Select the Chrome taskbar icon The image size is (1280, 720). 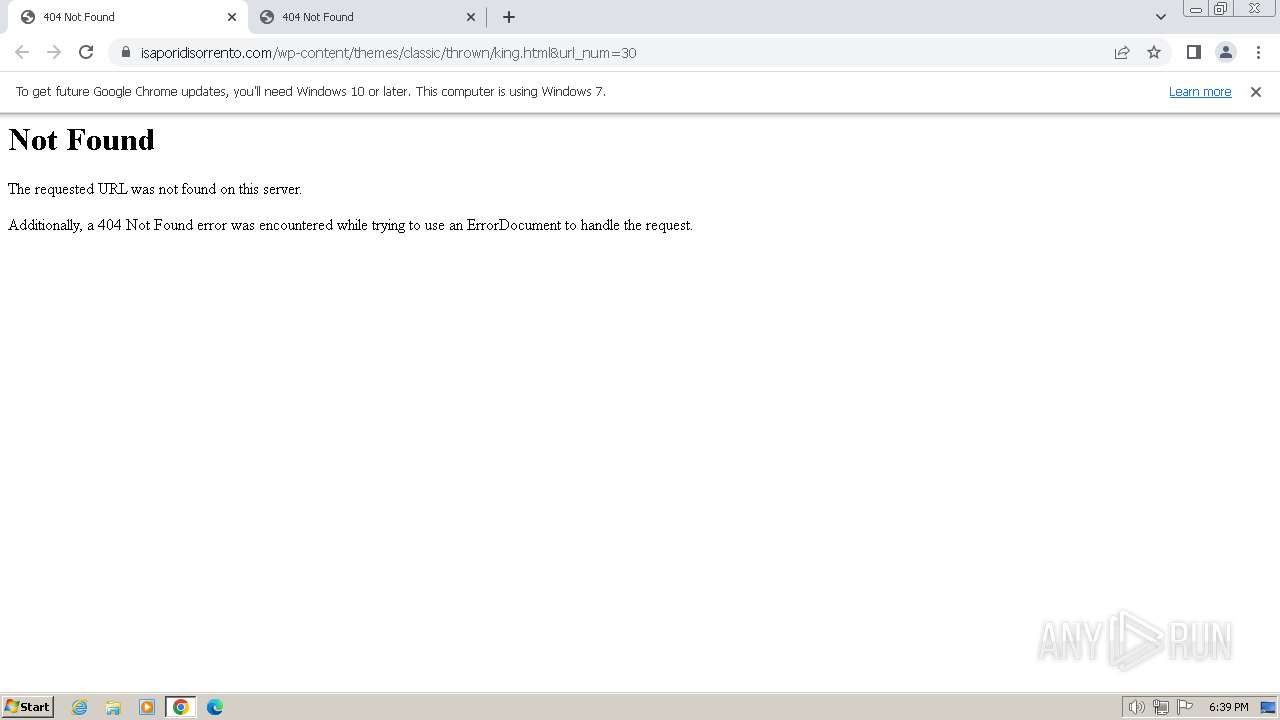click(181, 707)
